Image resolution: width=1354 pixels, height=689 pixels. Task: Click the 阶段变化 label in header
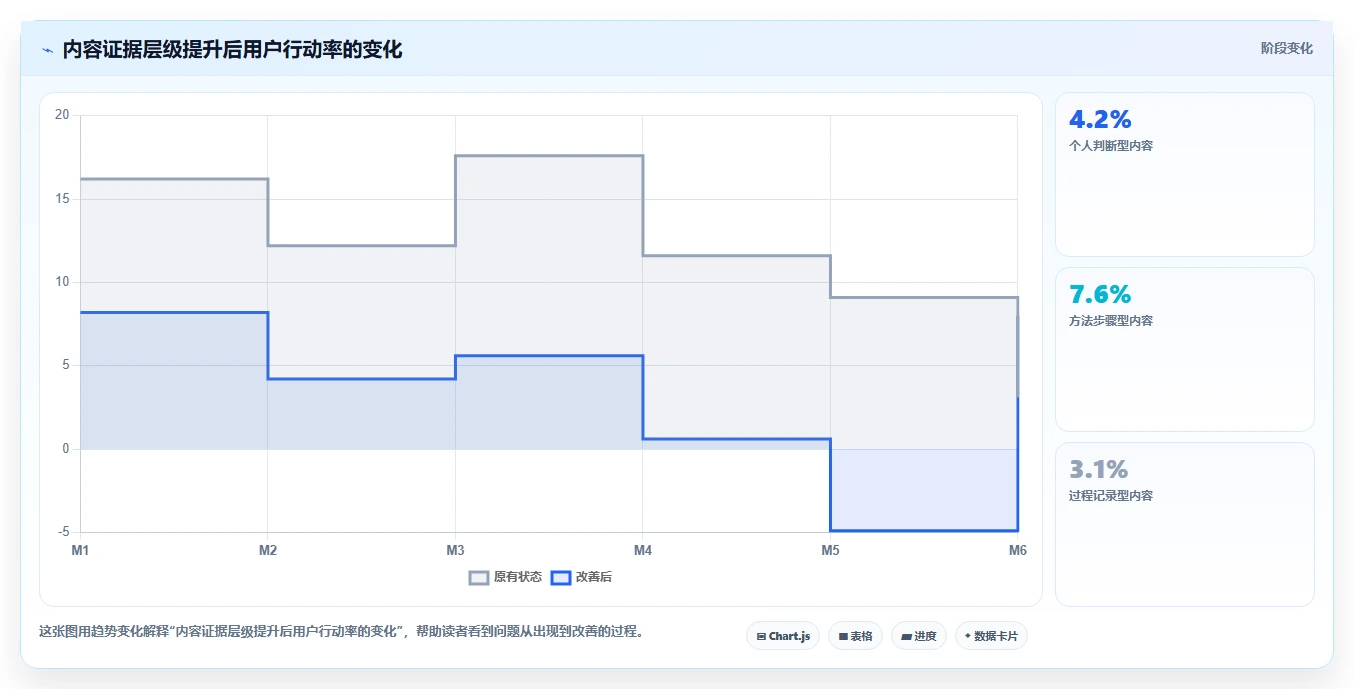click(1286, 48)
